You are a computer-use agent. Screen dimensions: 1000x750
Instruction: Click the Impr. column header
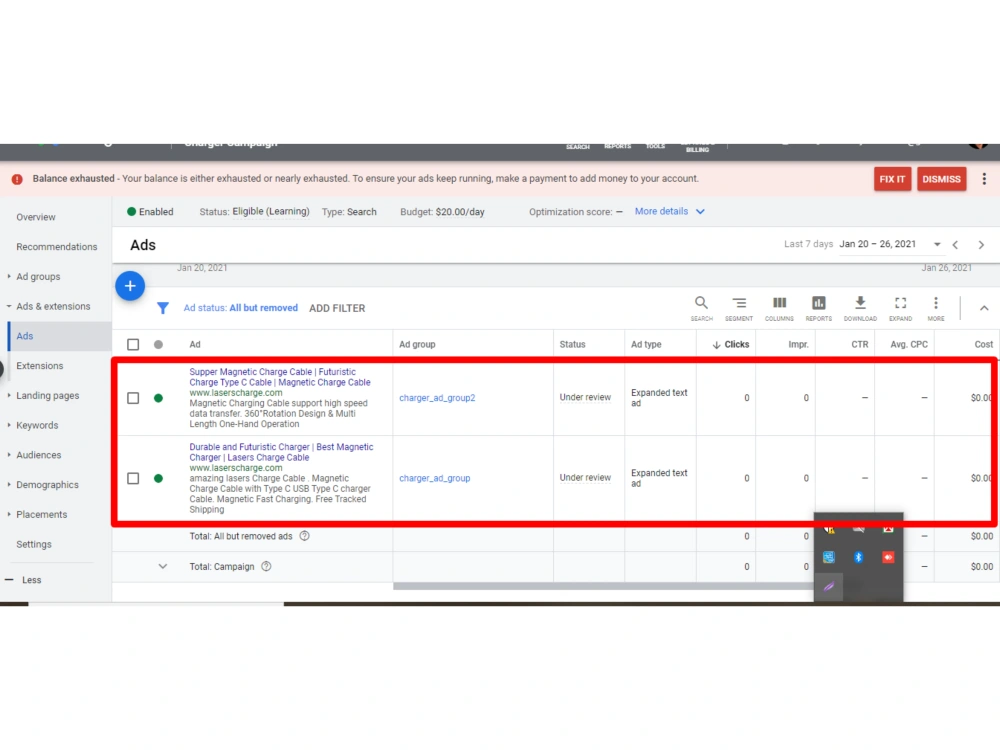(798, 344)
